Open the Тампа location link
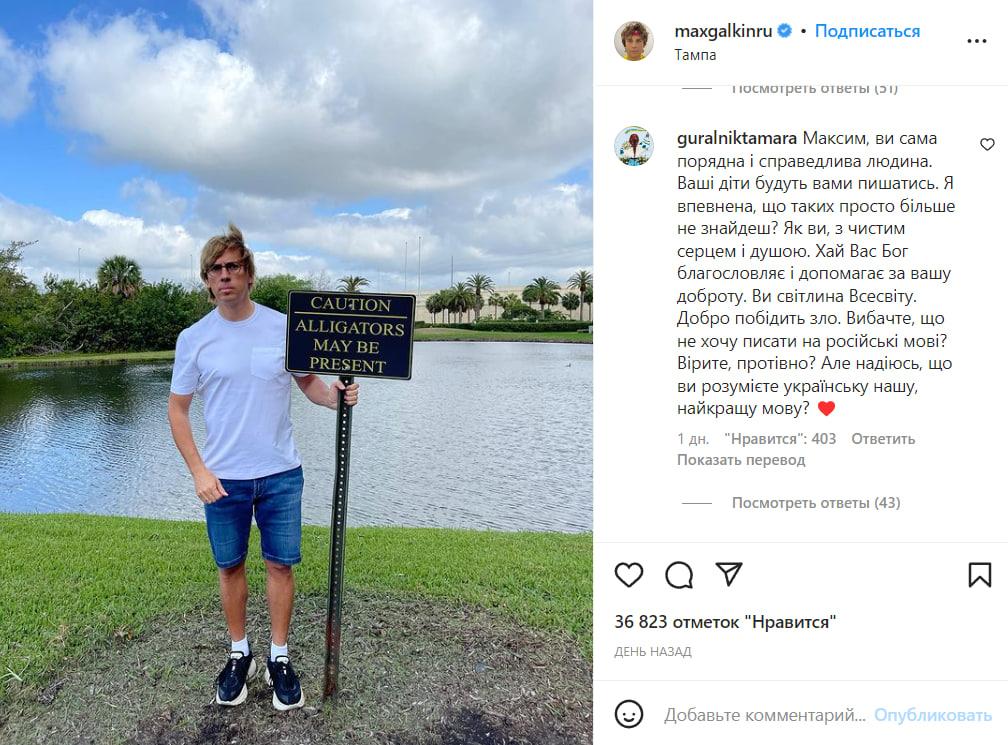 coord(695,55)
